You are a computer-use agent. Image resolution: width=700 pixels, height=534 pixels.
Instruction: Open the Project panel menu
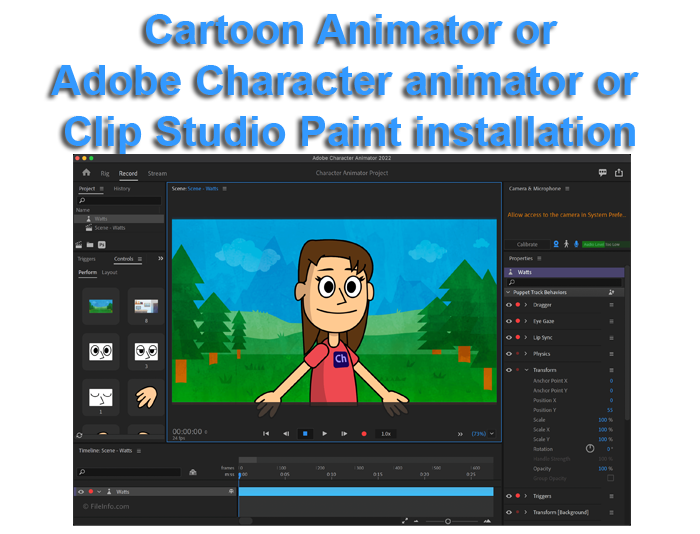pos(102,188)
